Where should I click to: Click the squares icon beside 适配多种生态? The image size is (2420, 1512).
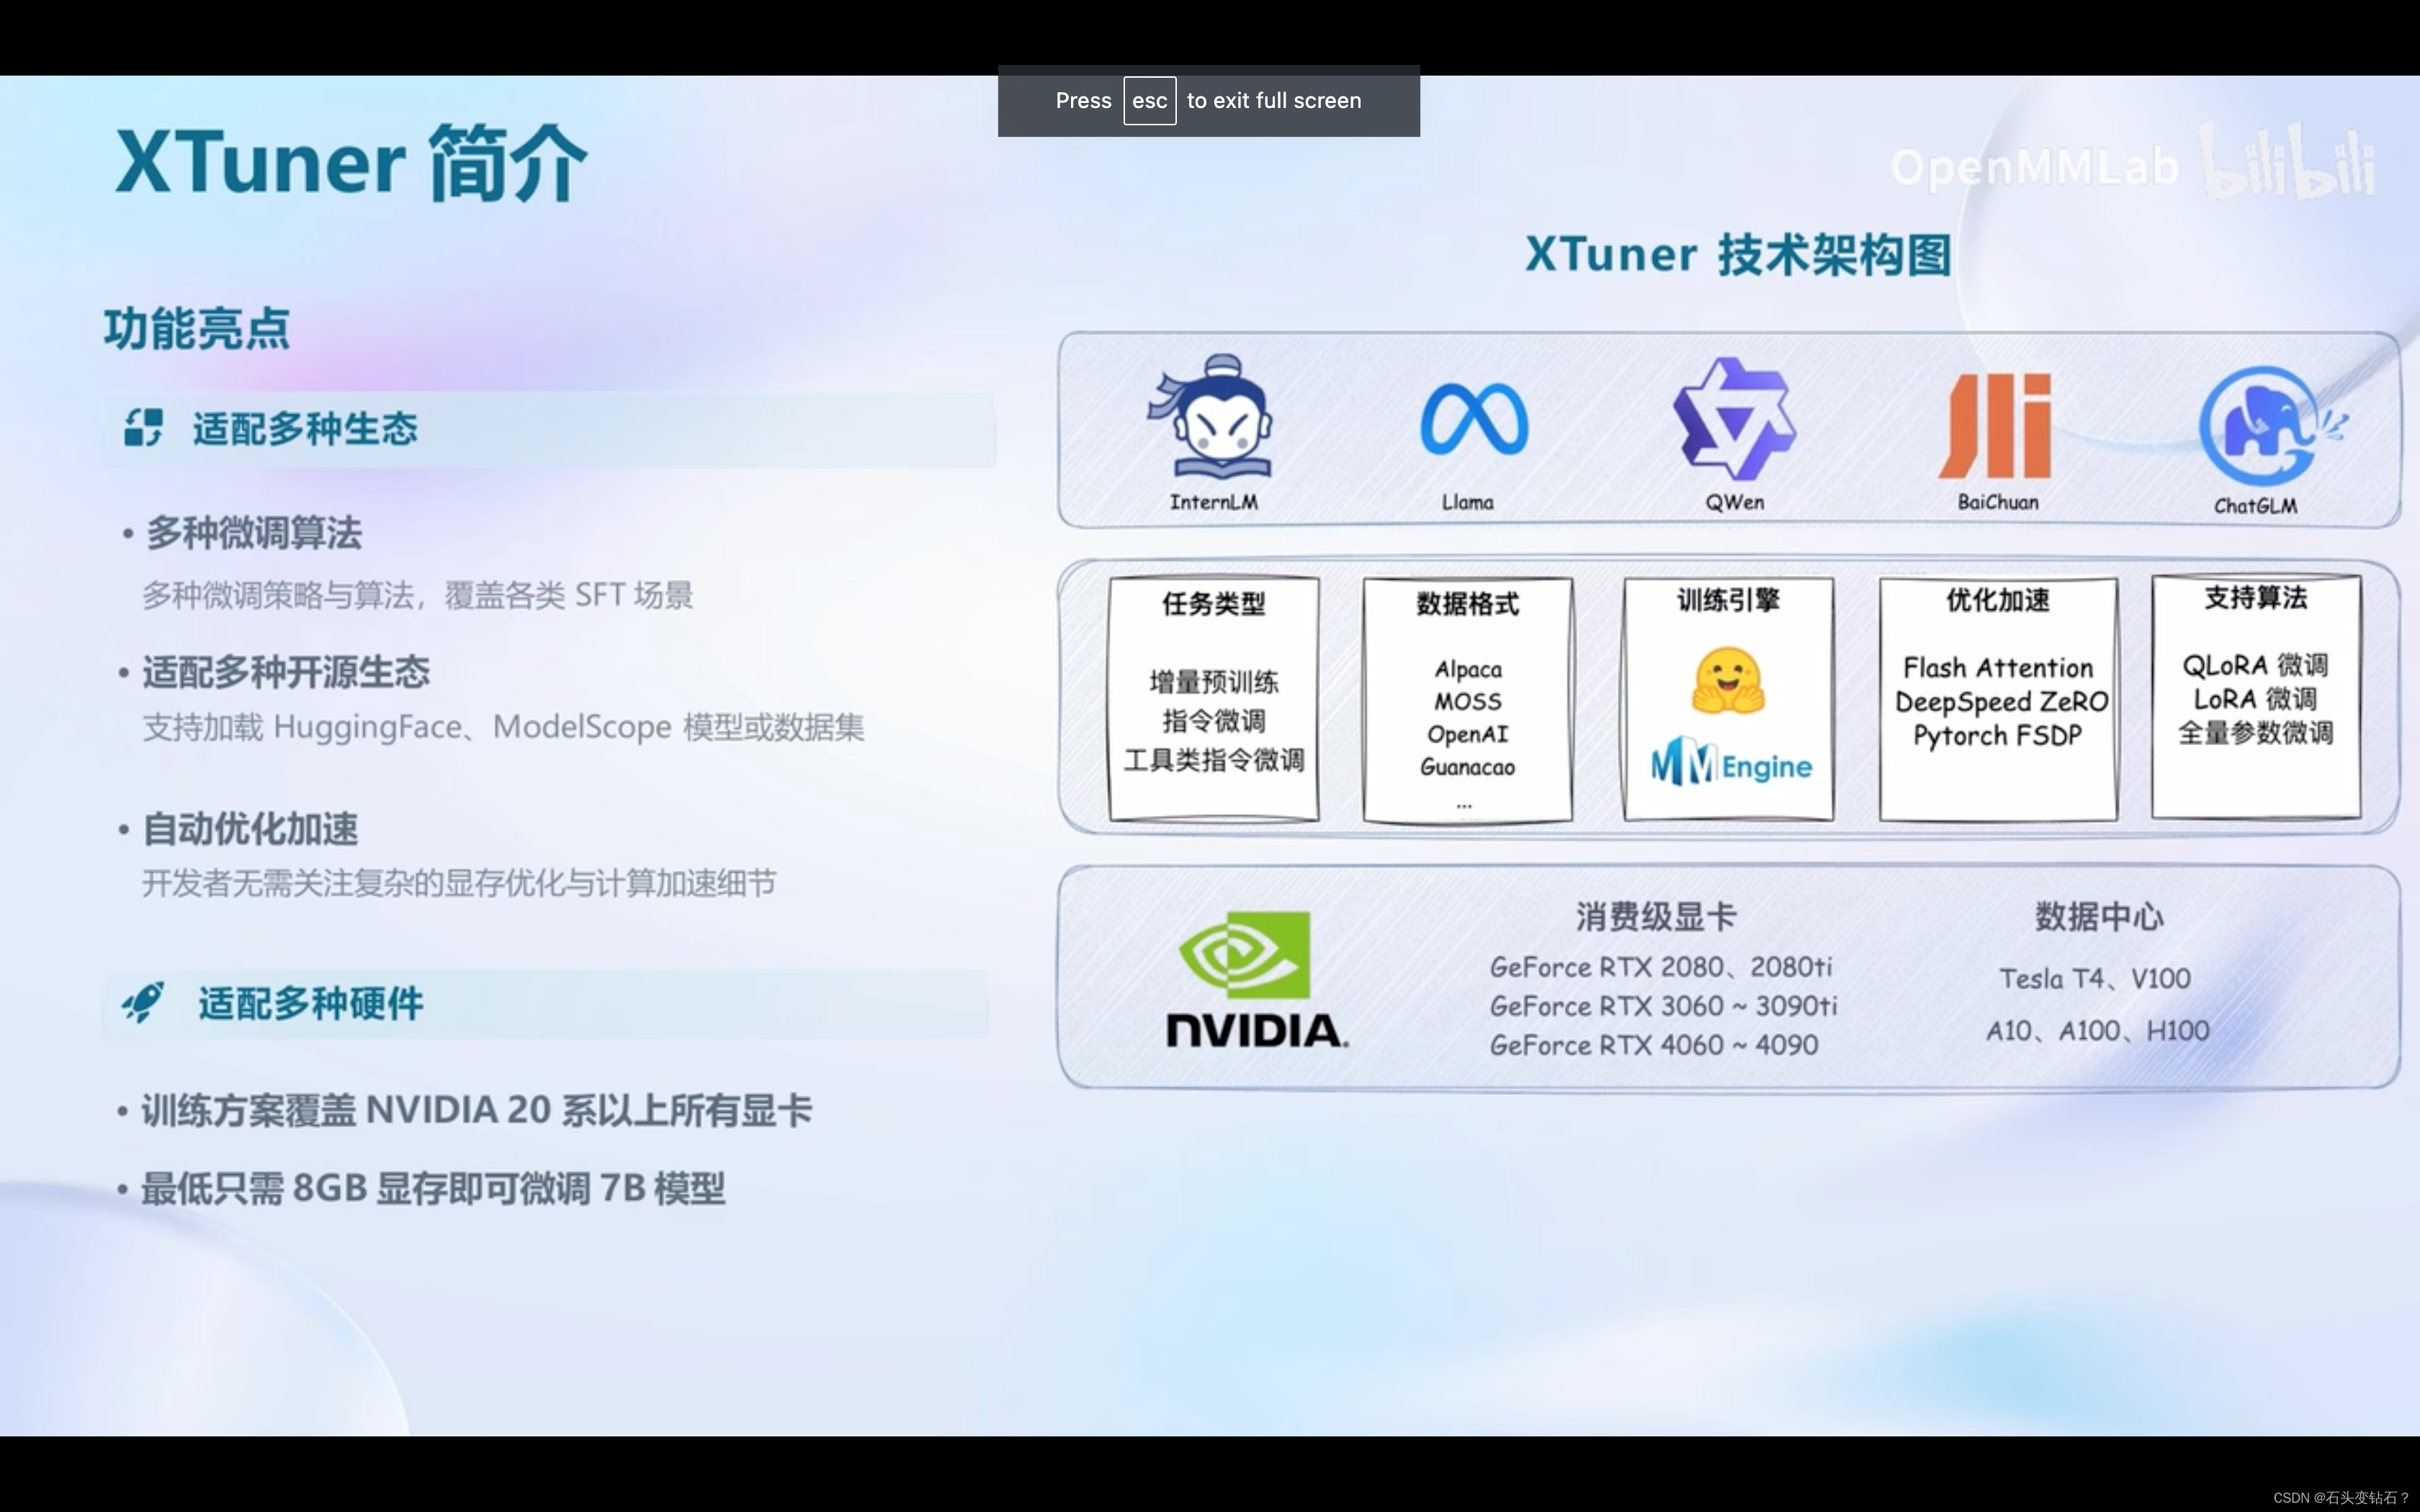143,427
